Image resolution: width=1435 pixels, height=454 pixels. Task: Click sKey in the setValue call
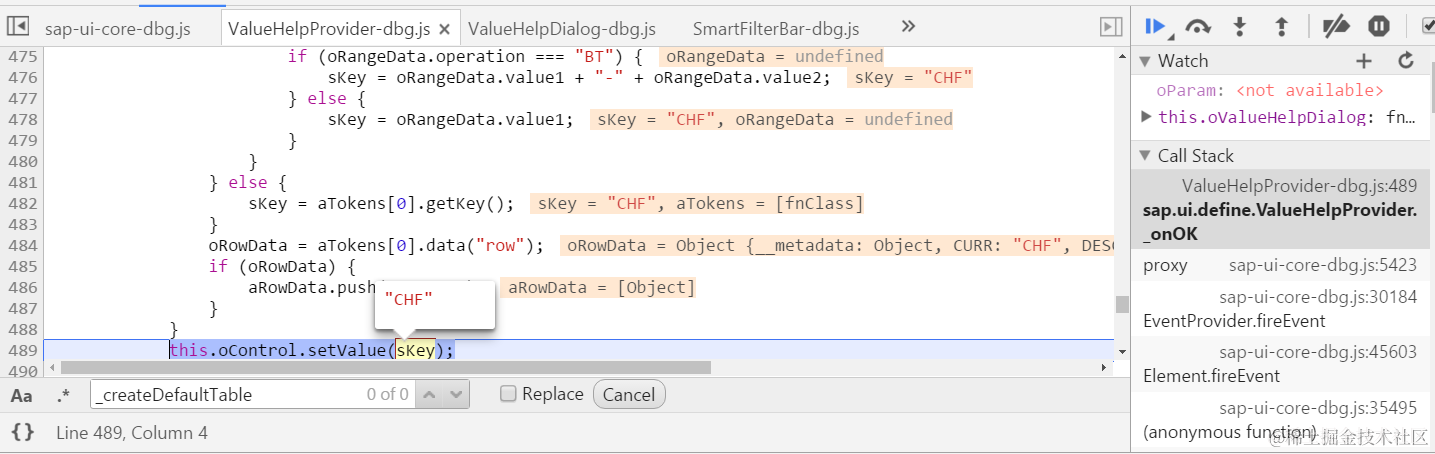point(415,350)
